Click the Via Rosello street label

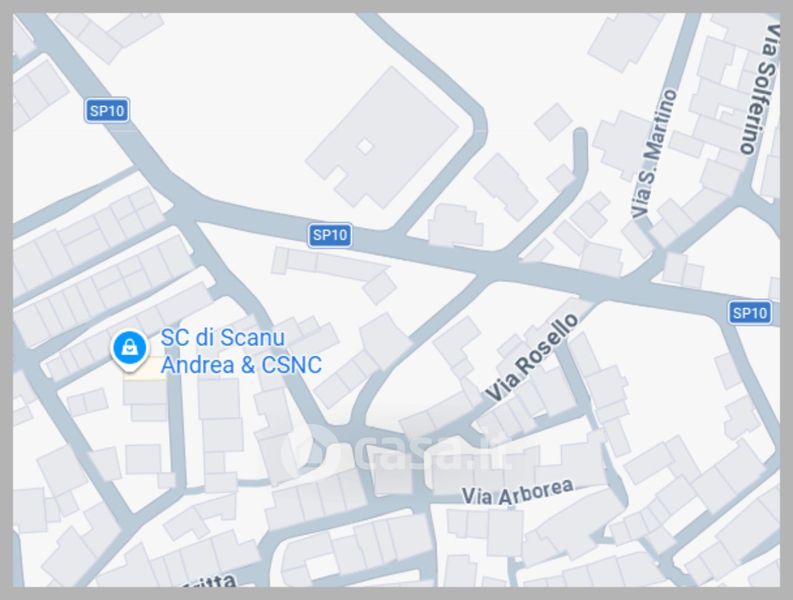[x=532, y=357]
